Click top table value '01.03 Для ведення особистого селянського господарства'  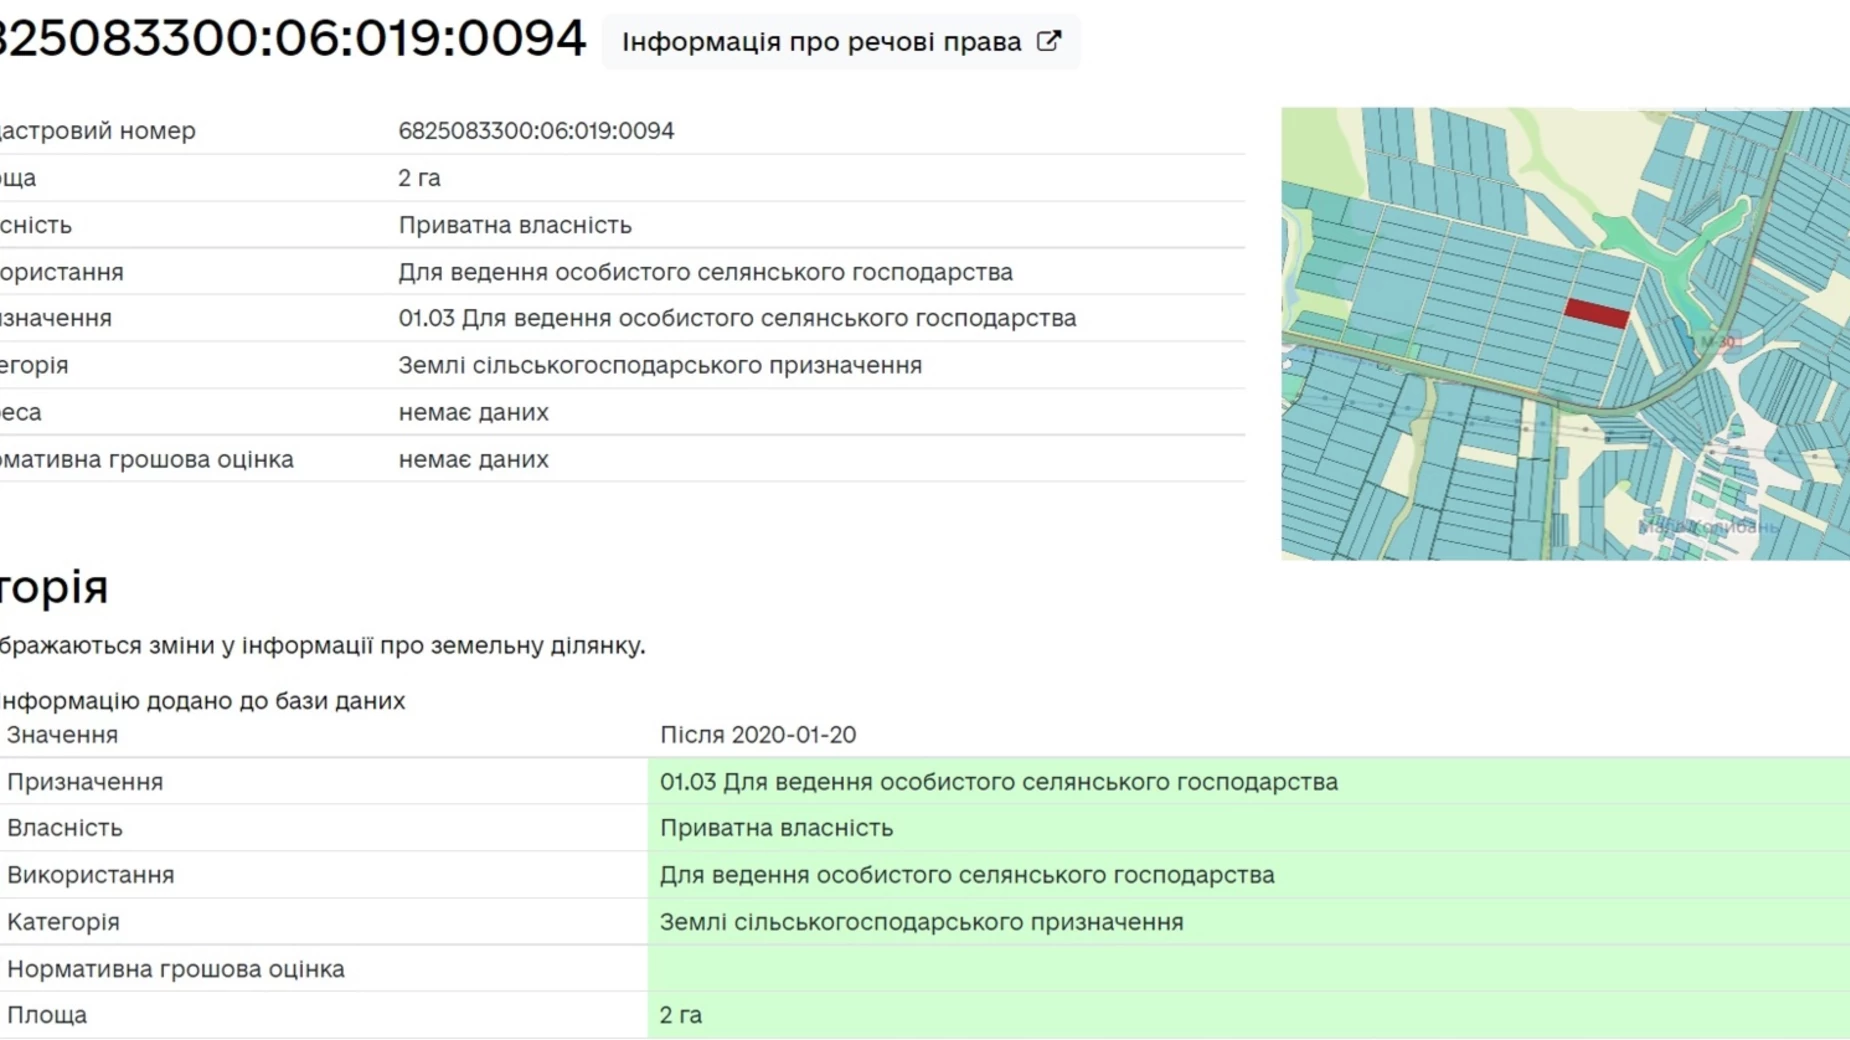point(737,318)
